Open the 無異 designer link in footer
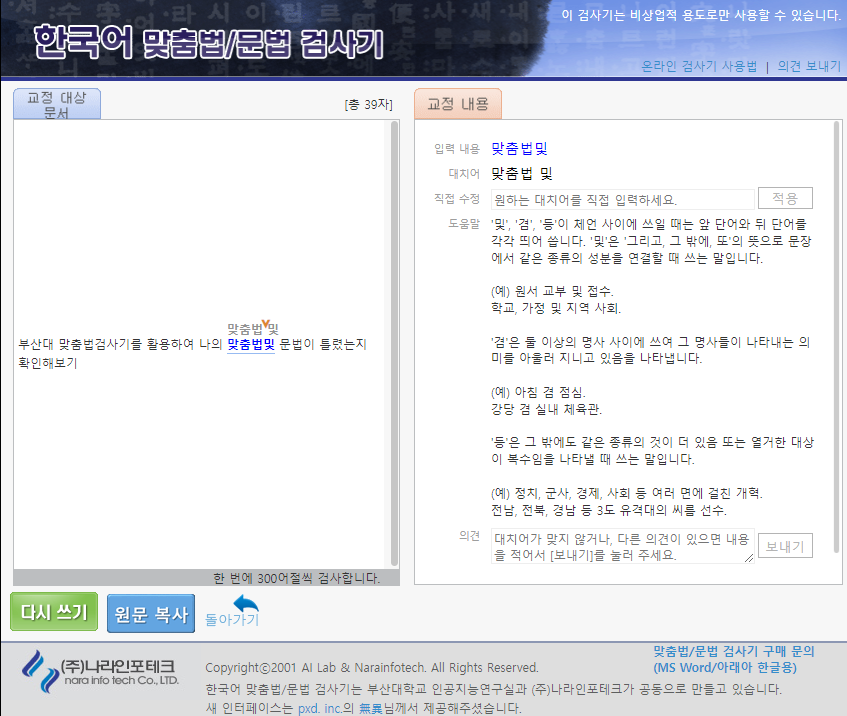The height and width of the screenshot is (716, 847). point(371,708)
